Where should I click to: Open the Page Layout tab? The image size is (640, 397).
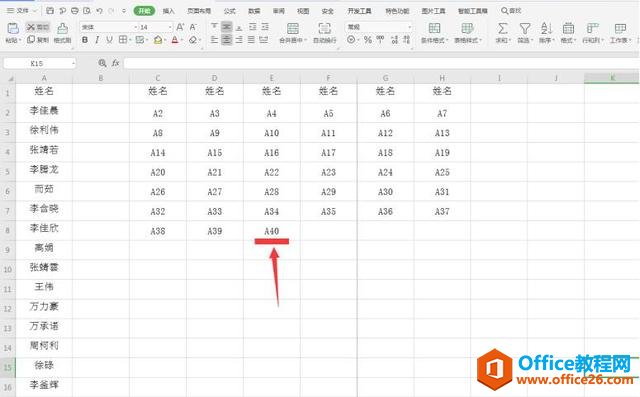[199, 11]
